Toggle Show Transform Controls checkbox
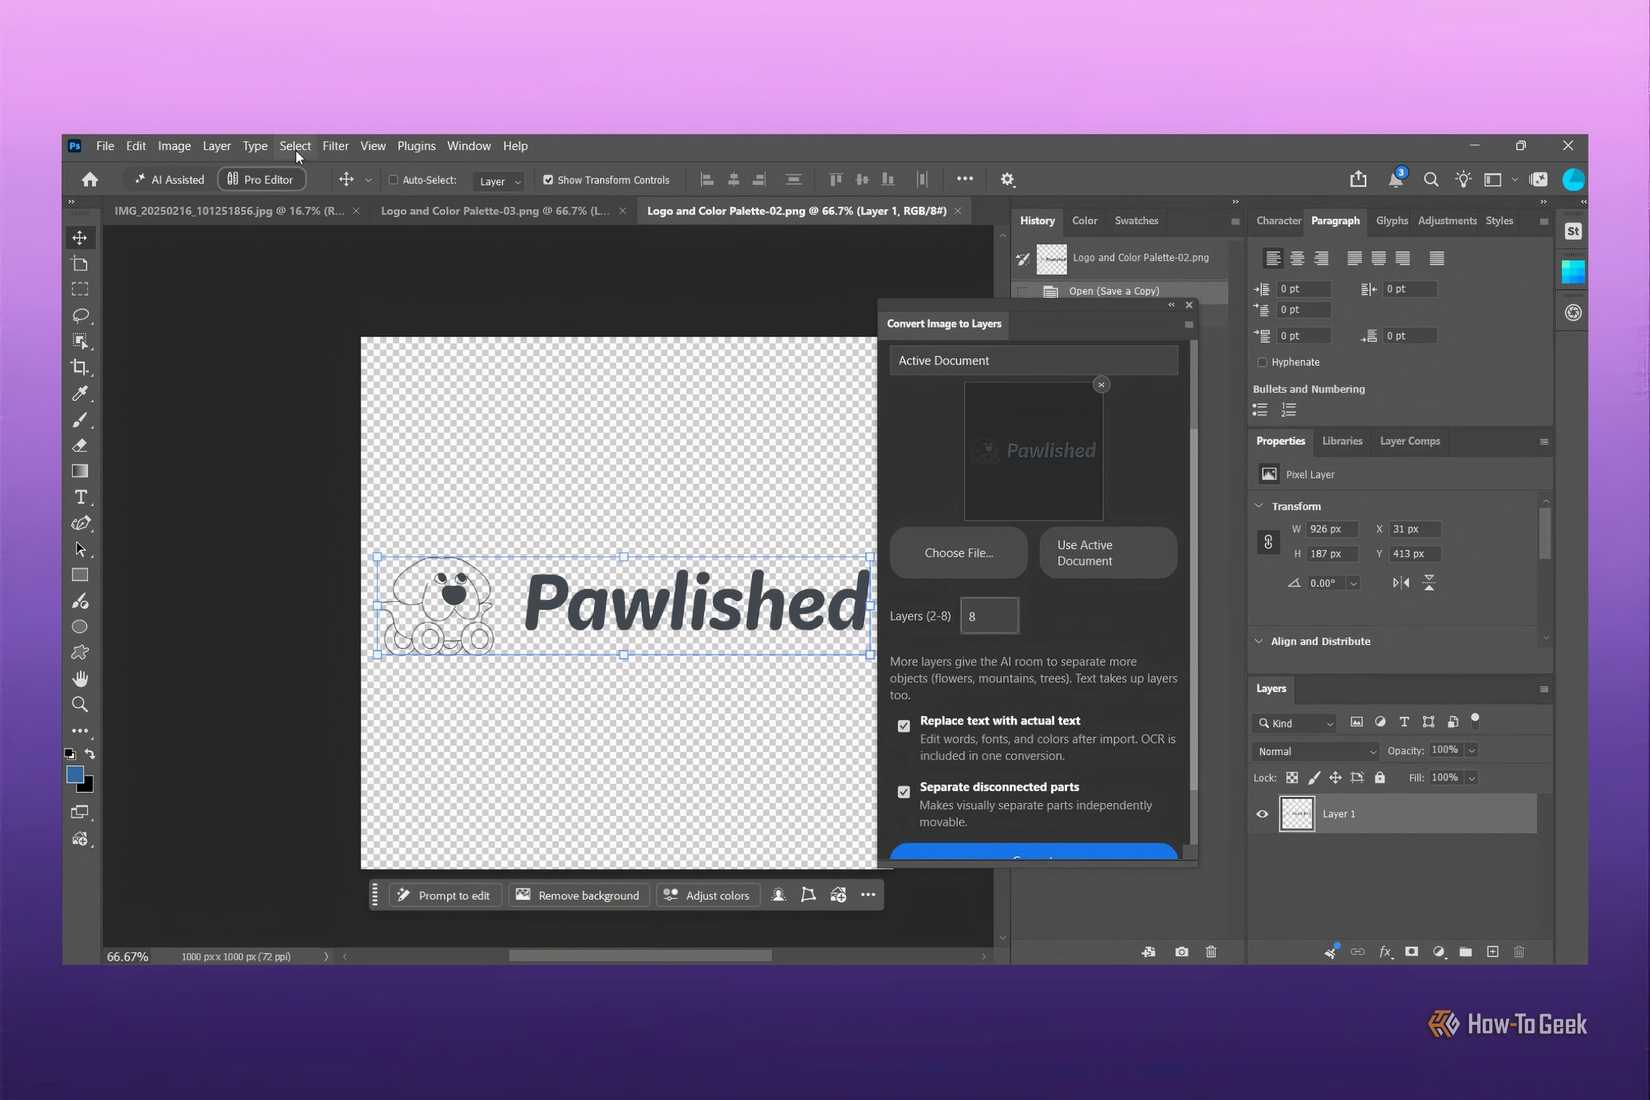The height and width of the screenshot is (1100, 1650). pyautogui.click(x=548, y=180)
